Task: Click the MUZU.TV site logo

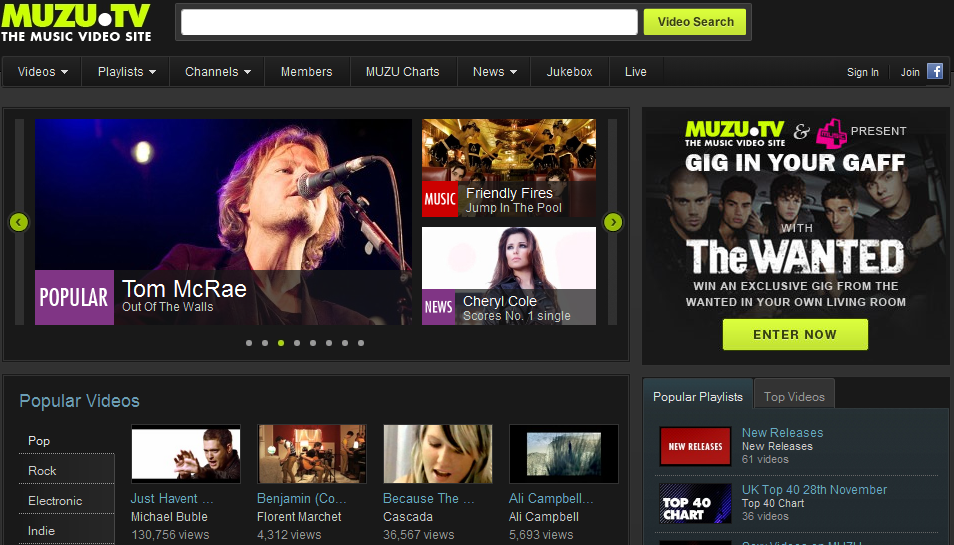Action: coord(76,22)
